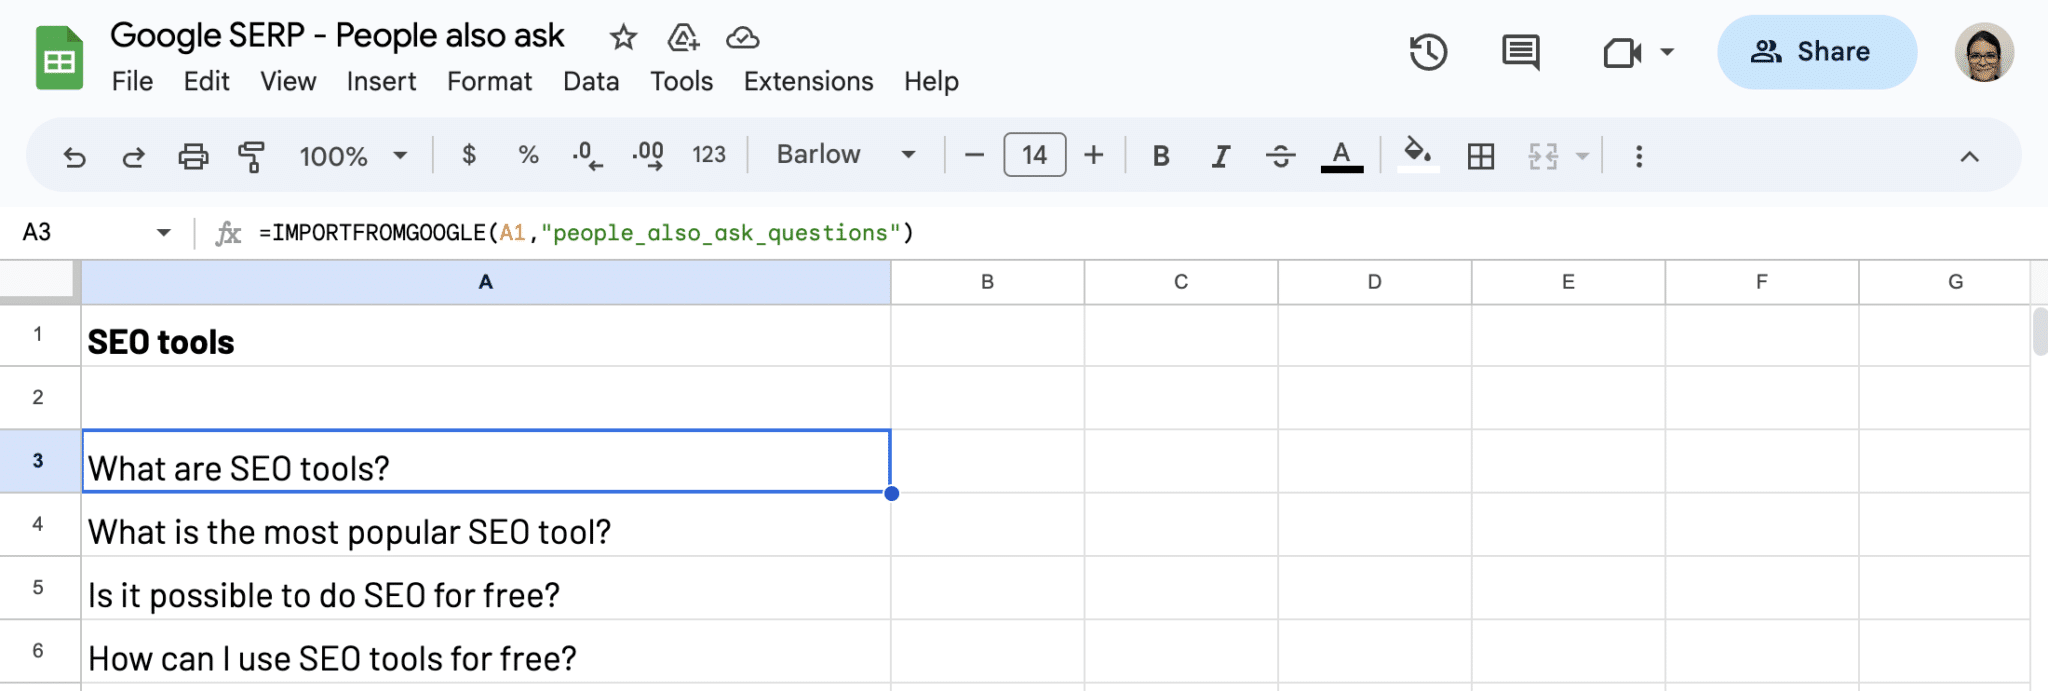This screenshot has width=2048, height=691.
Task: Open version history clock icon
Action: 1428,52
